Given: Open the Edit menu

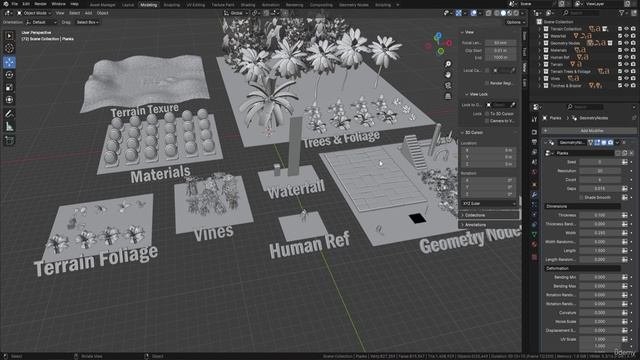Looking at the screenshot, I should [x=26, y=4].
